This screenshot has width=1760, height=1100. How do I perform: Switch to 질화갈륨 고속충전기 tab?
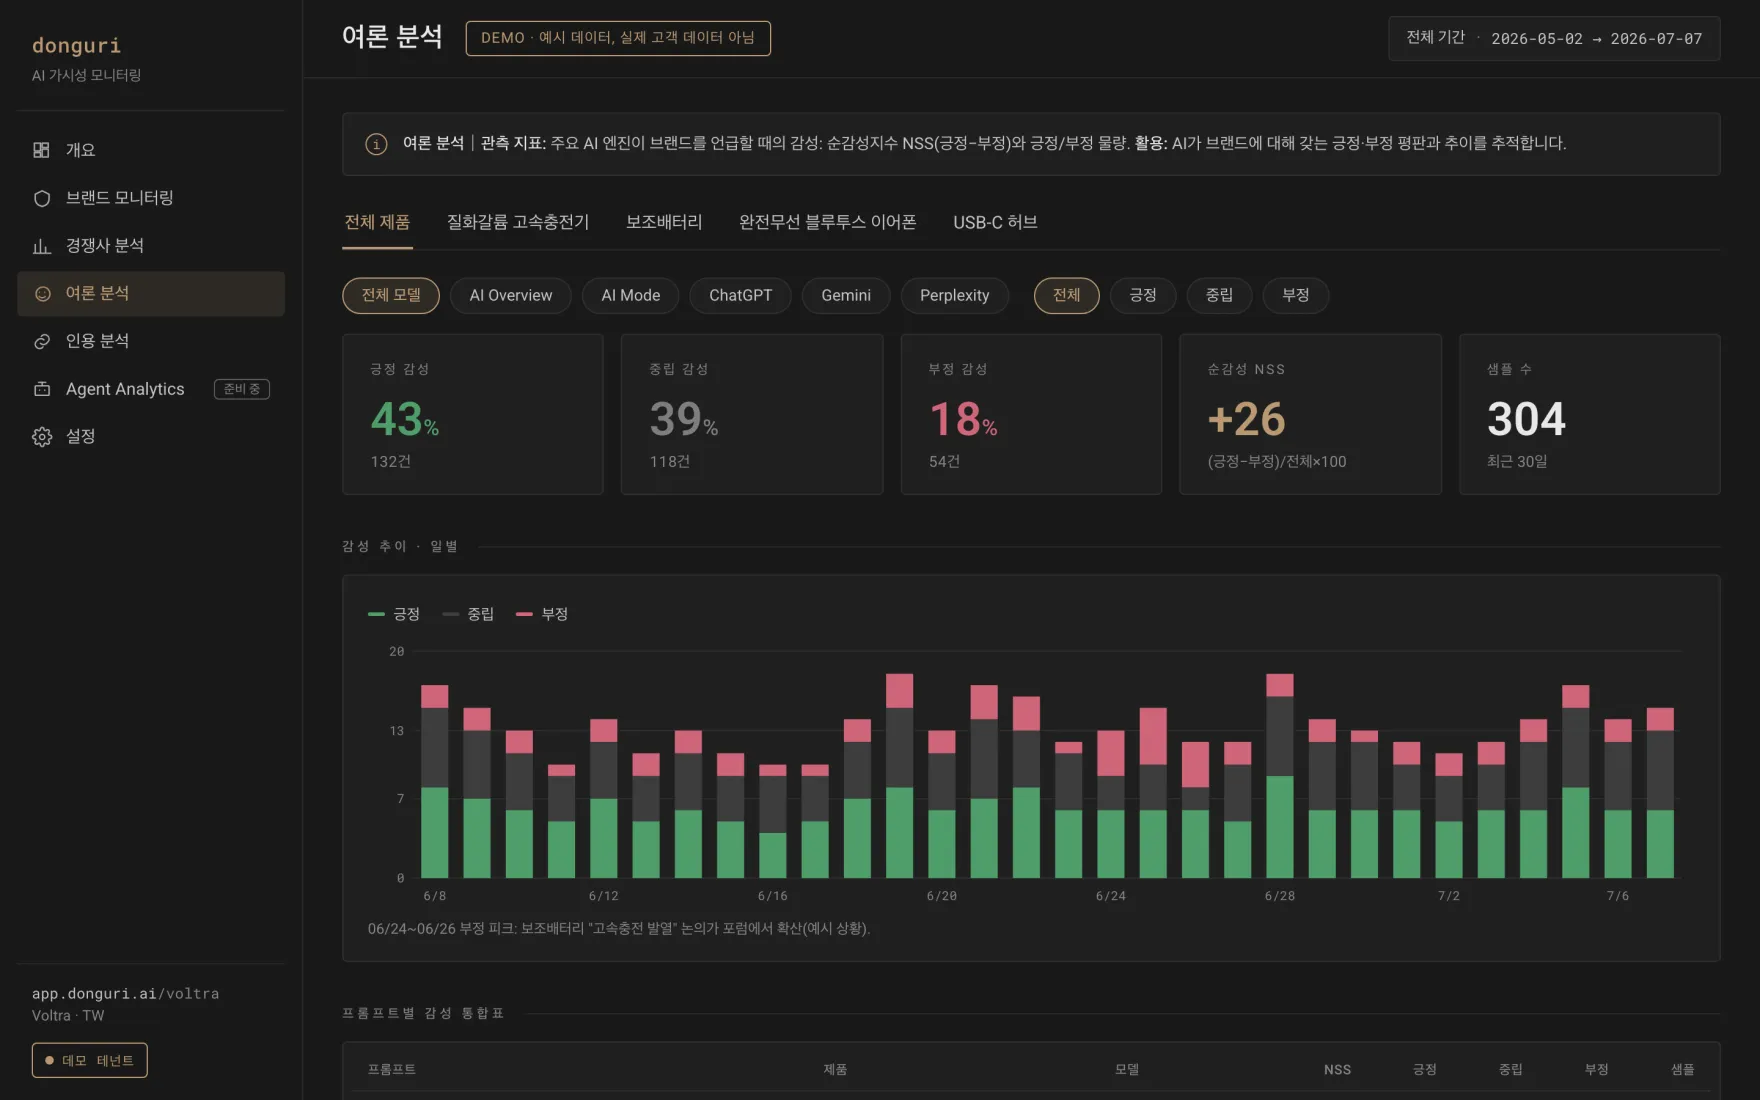pos(518,222)
